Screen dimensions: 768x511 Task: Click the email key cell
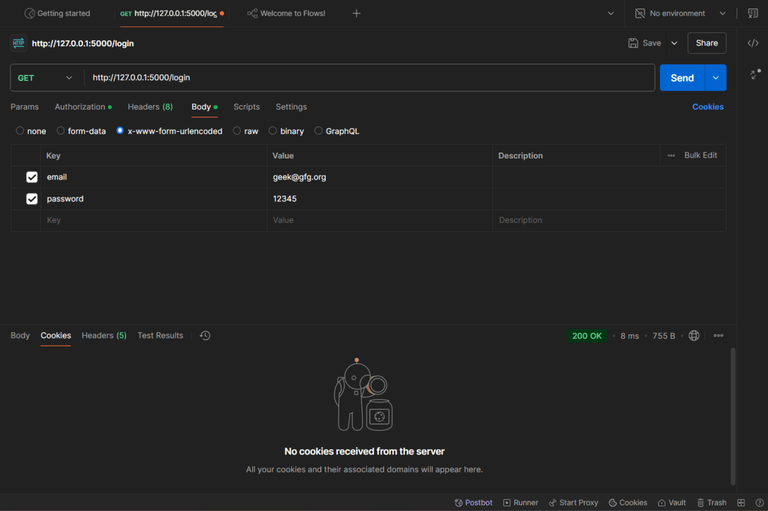click(x=153, y=177)
